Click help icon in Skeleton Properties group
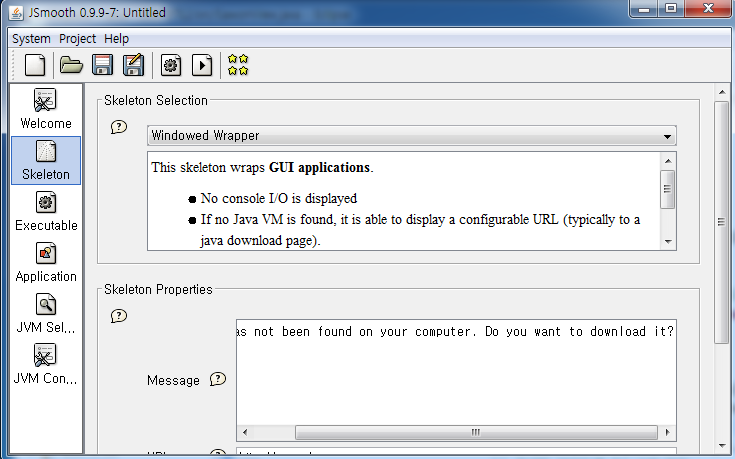 tap(119, 316)
